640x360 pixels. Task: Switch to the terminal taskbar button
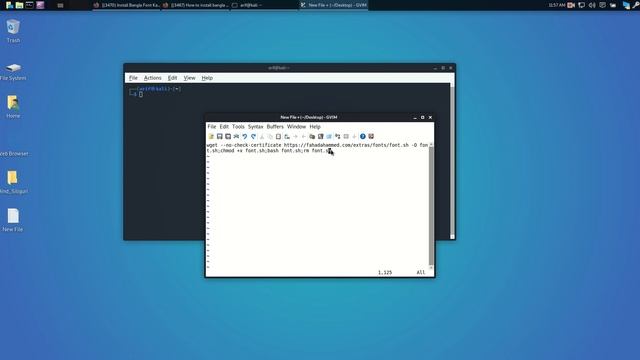pyautogui.click(x=264, y=5)
